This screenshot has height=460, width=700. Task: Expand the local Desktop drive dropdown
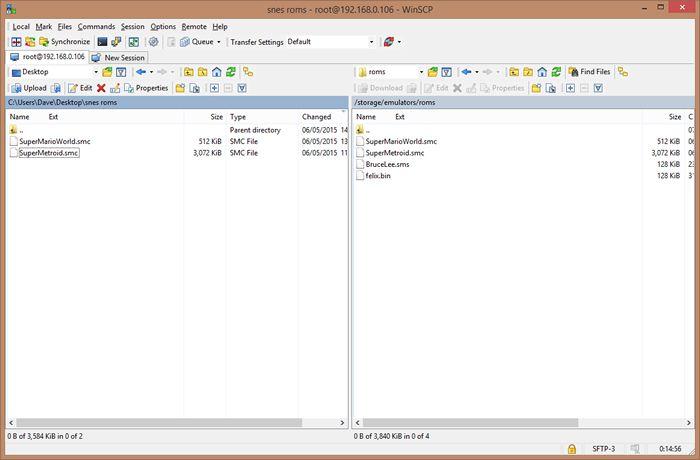tap(95, 72)
